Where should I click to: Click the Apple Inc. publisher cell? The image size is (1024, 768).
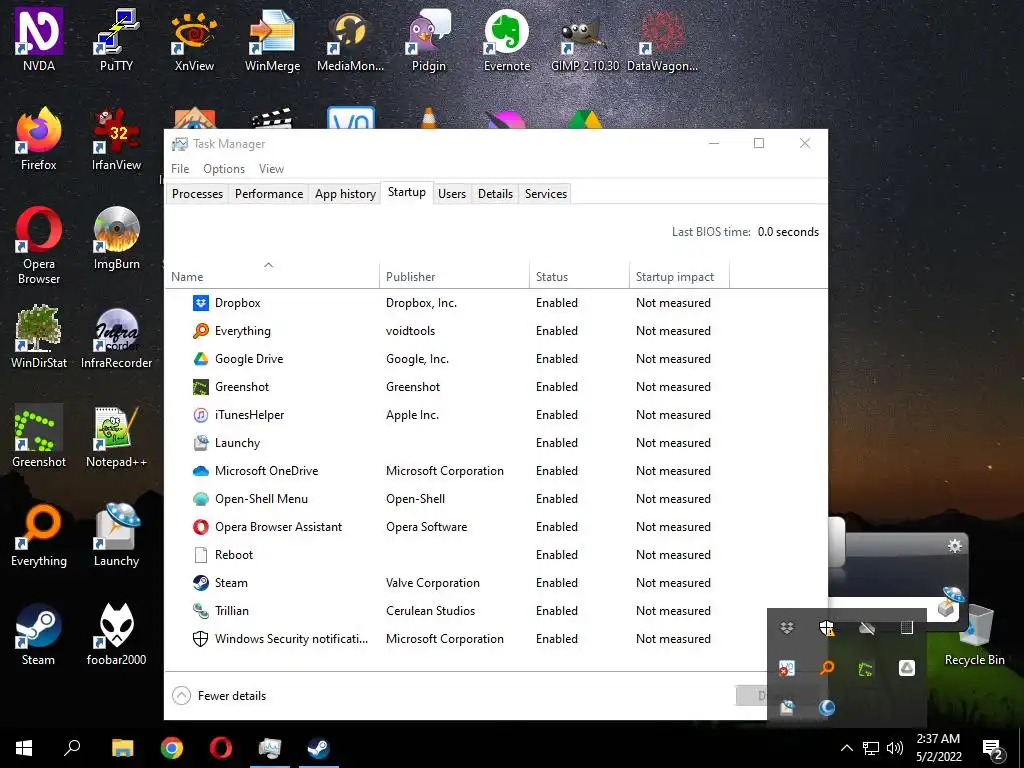pos(412,415)
